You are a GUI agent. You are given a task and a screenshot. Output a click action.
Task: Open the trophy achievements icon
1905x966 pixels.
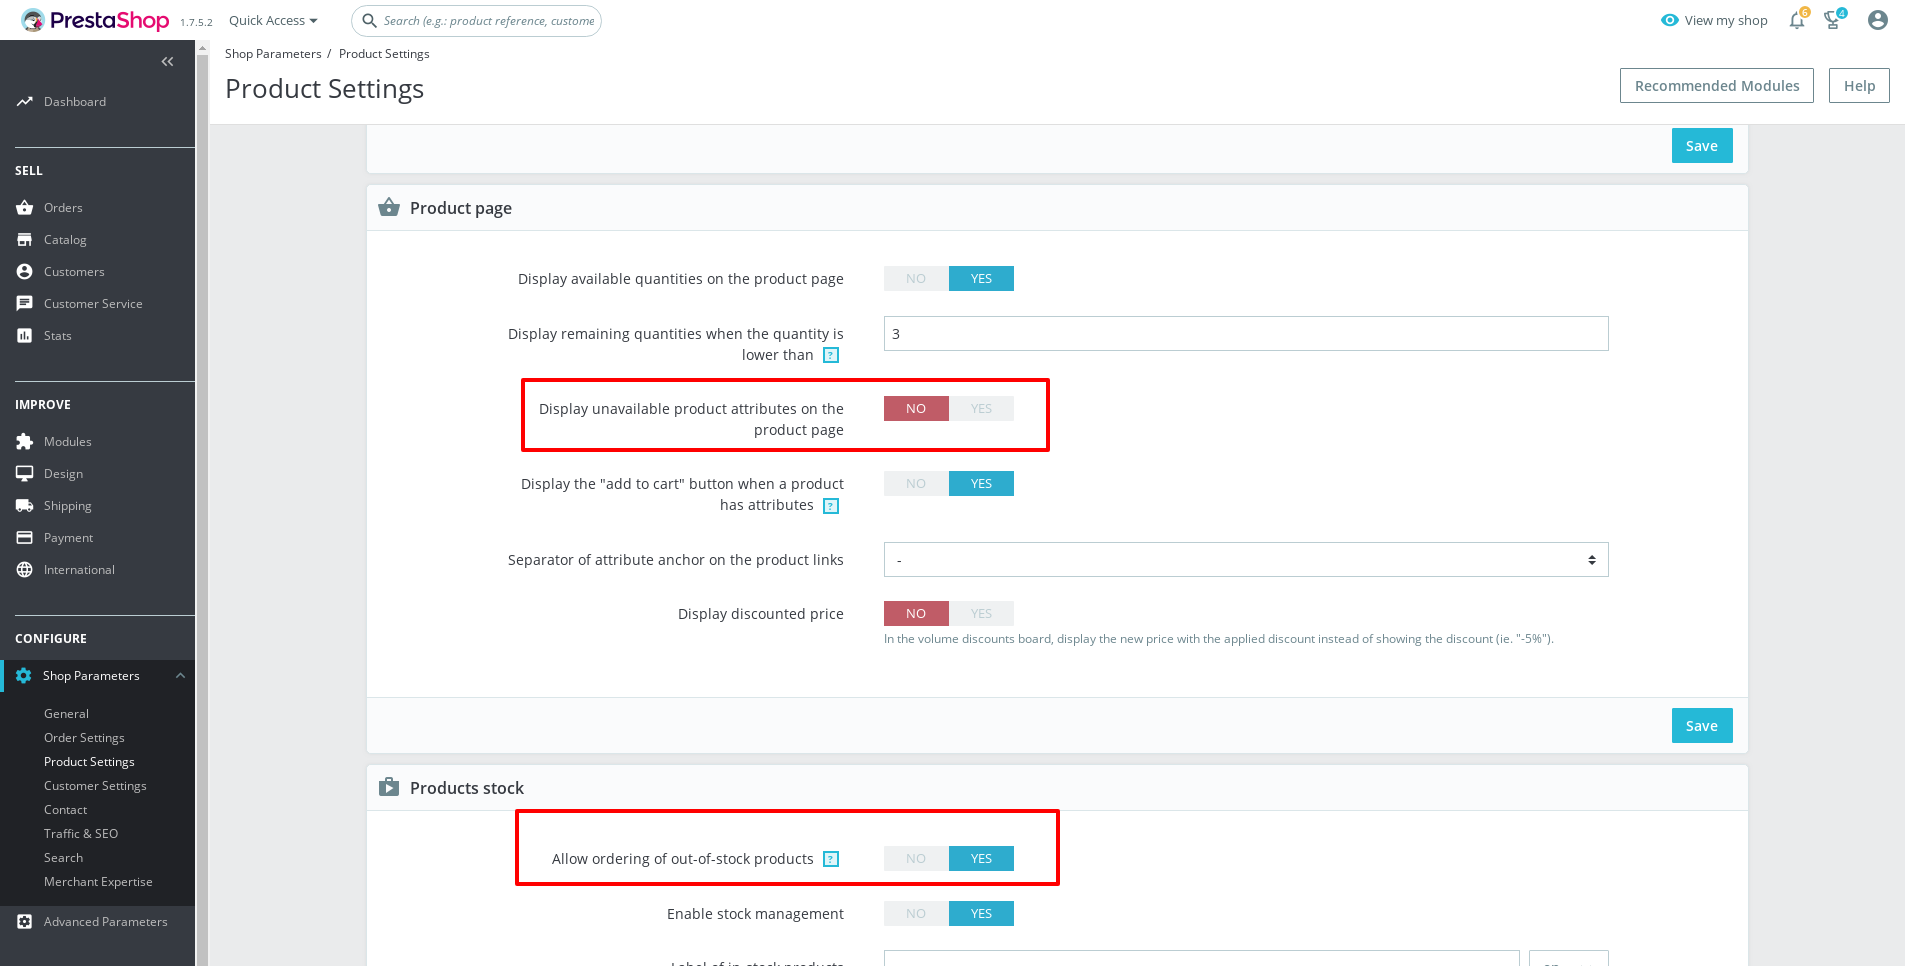point(1833,20)
